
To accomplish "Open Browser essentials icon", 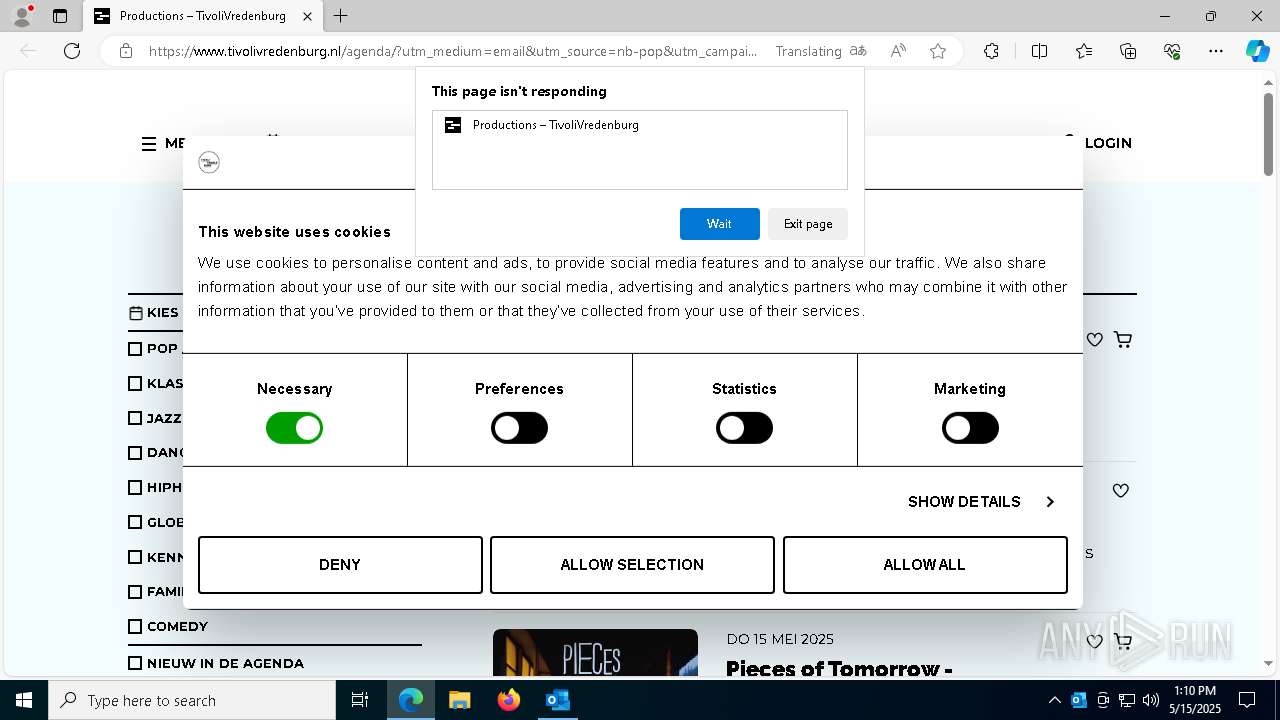I will [1172, 51].
